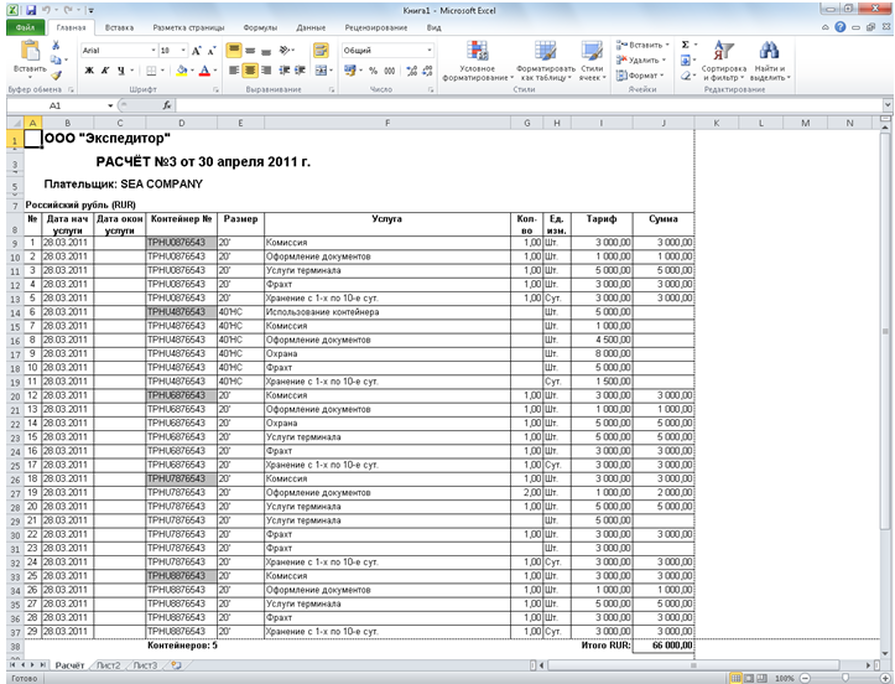Click the Increase Font Size icon

pos(196,51)
